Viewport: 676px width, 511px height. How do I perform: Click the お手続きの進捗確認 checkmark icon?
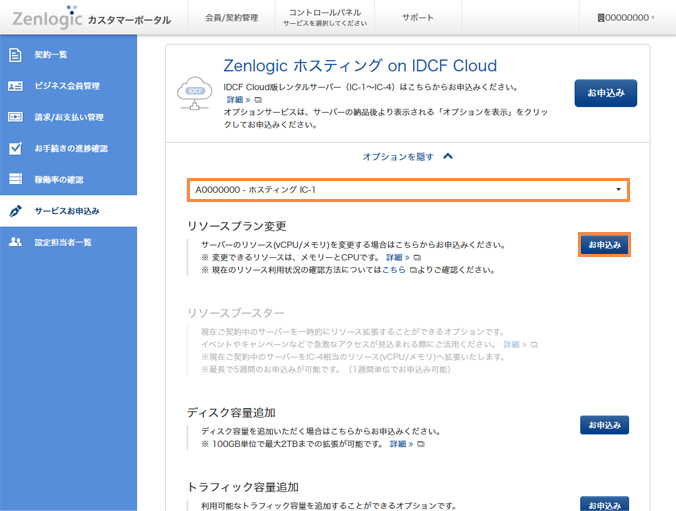15,148
